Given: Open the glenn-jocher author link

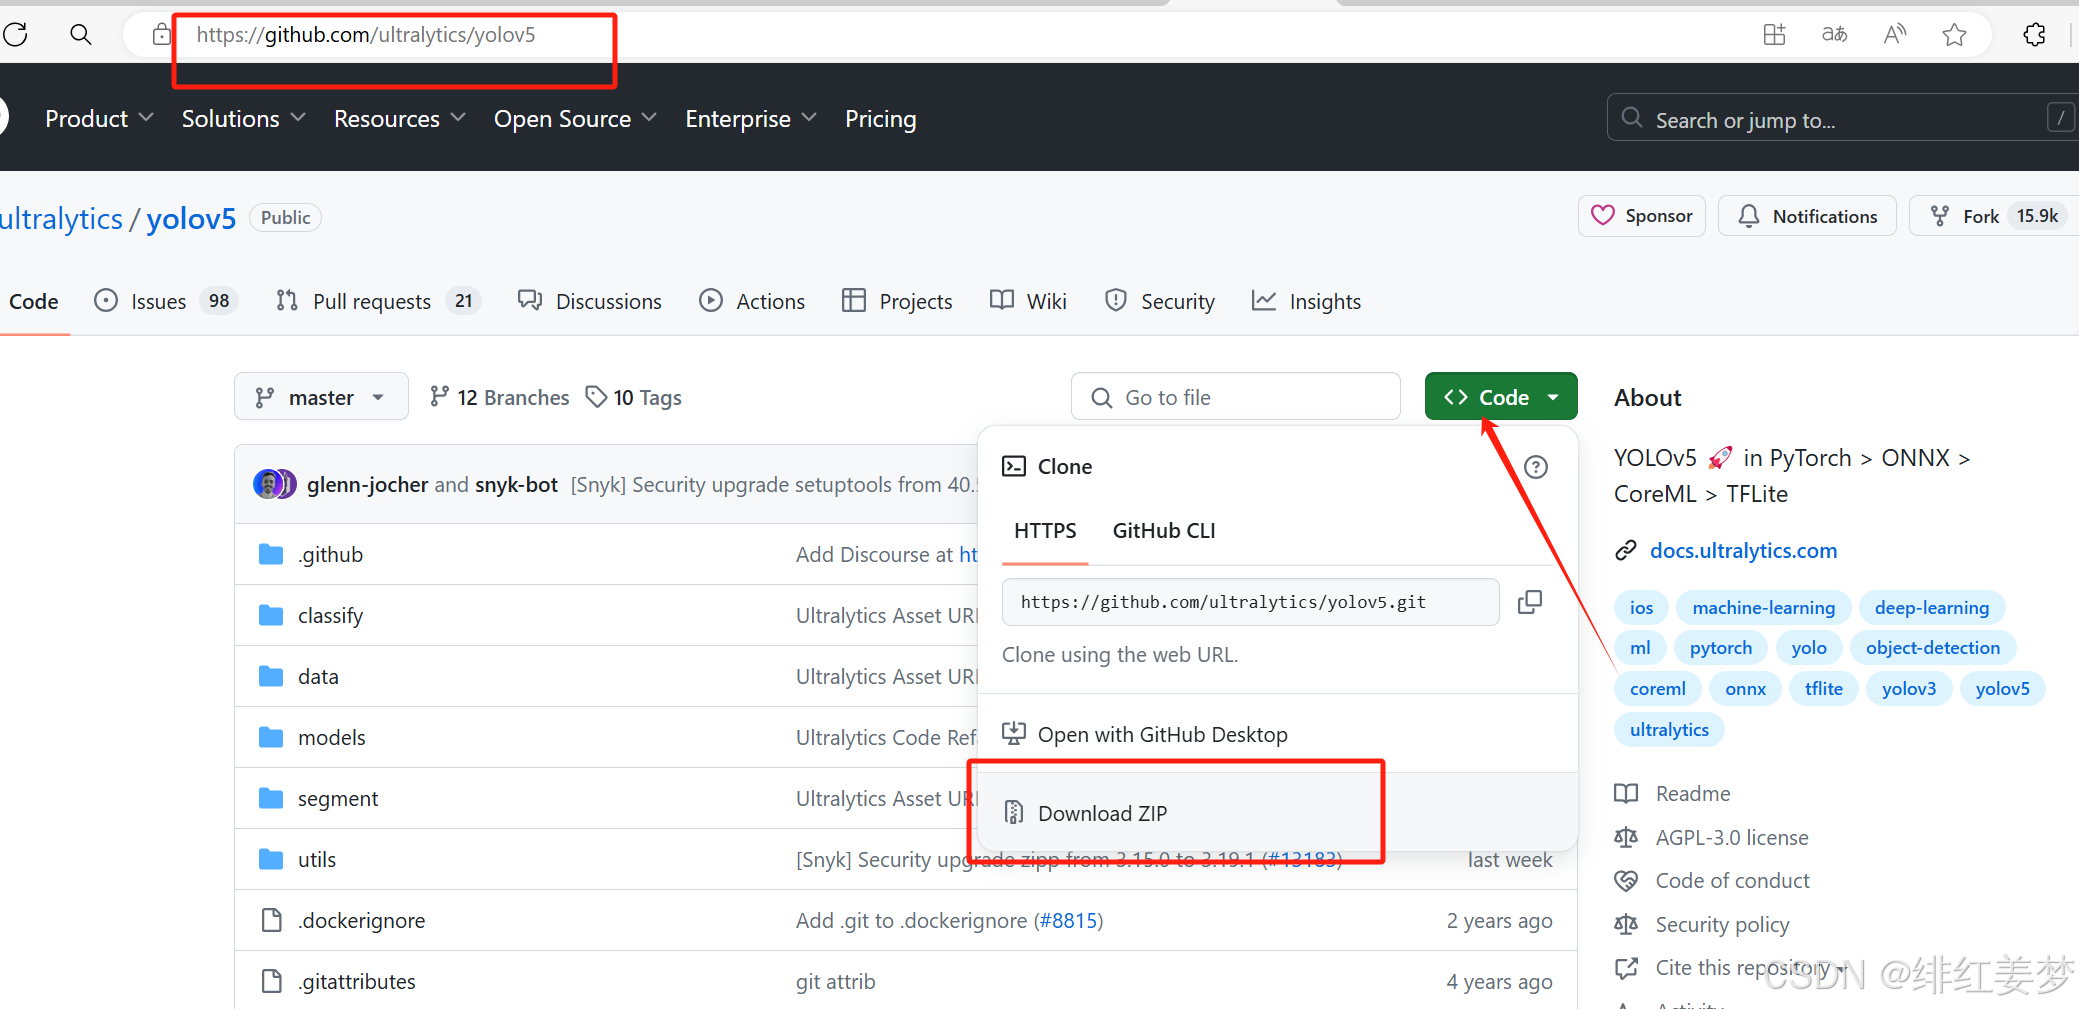Looking at the screenshot, I should click(x=367, y=484).
